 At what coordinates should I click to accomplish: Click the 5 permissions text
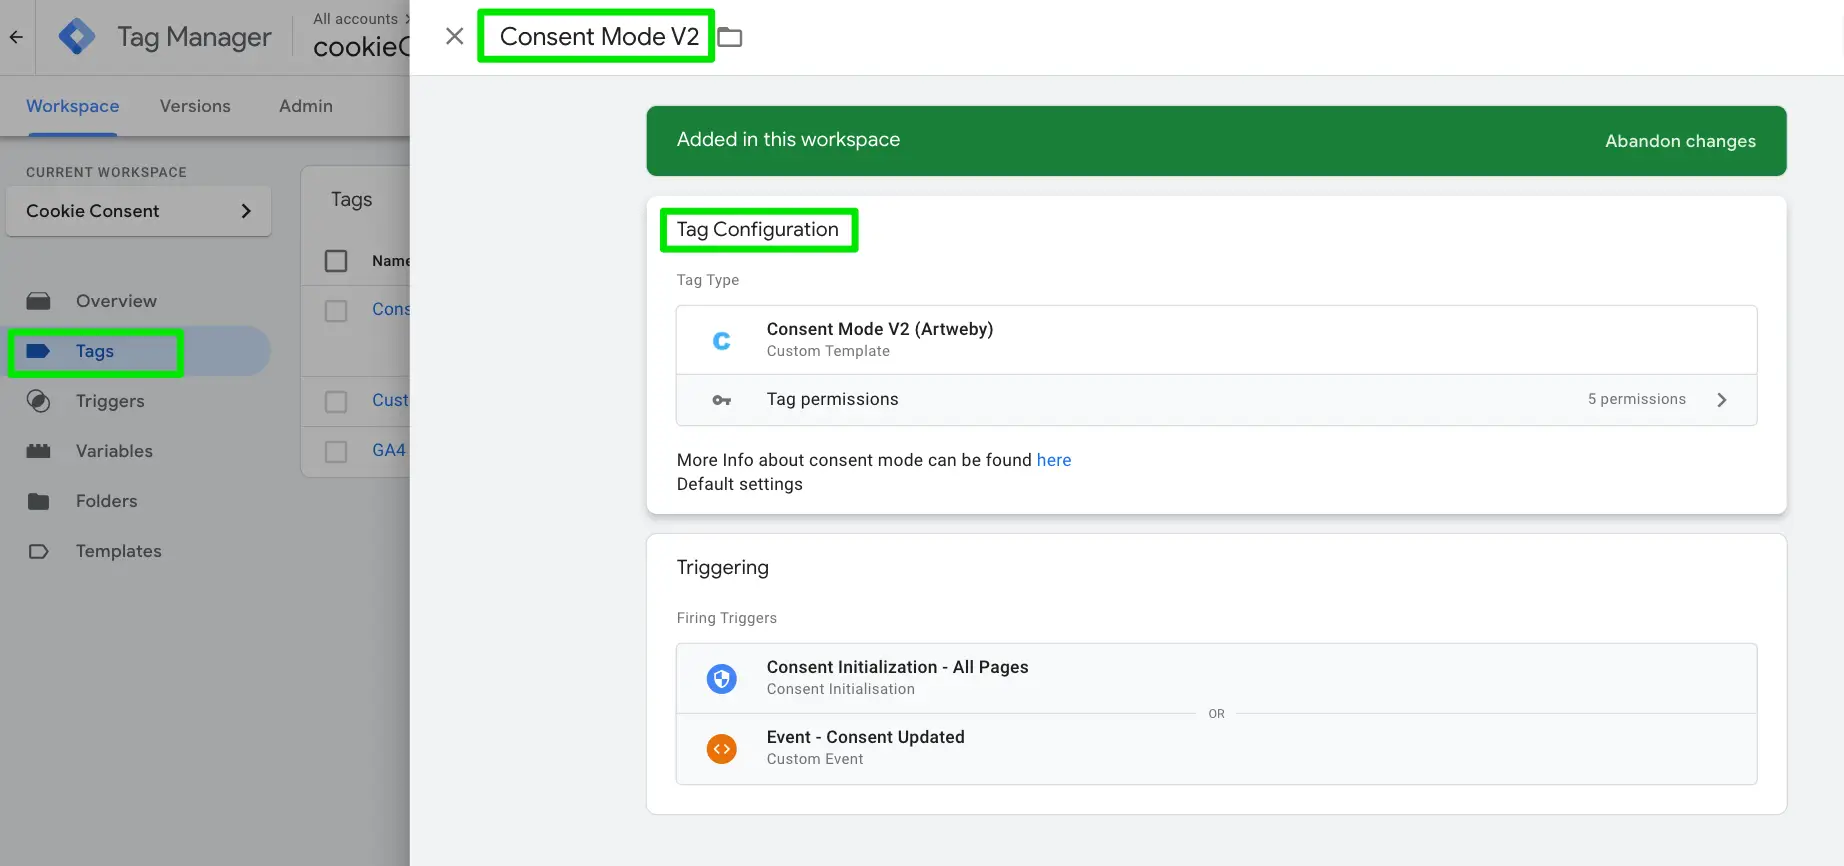tap(1636, 399)
